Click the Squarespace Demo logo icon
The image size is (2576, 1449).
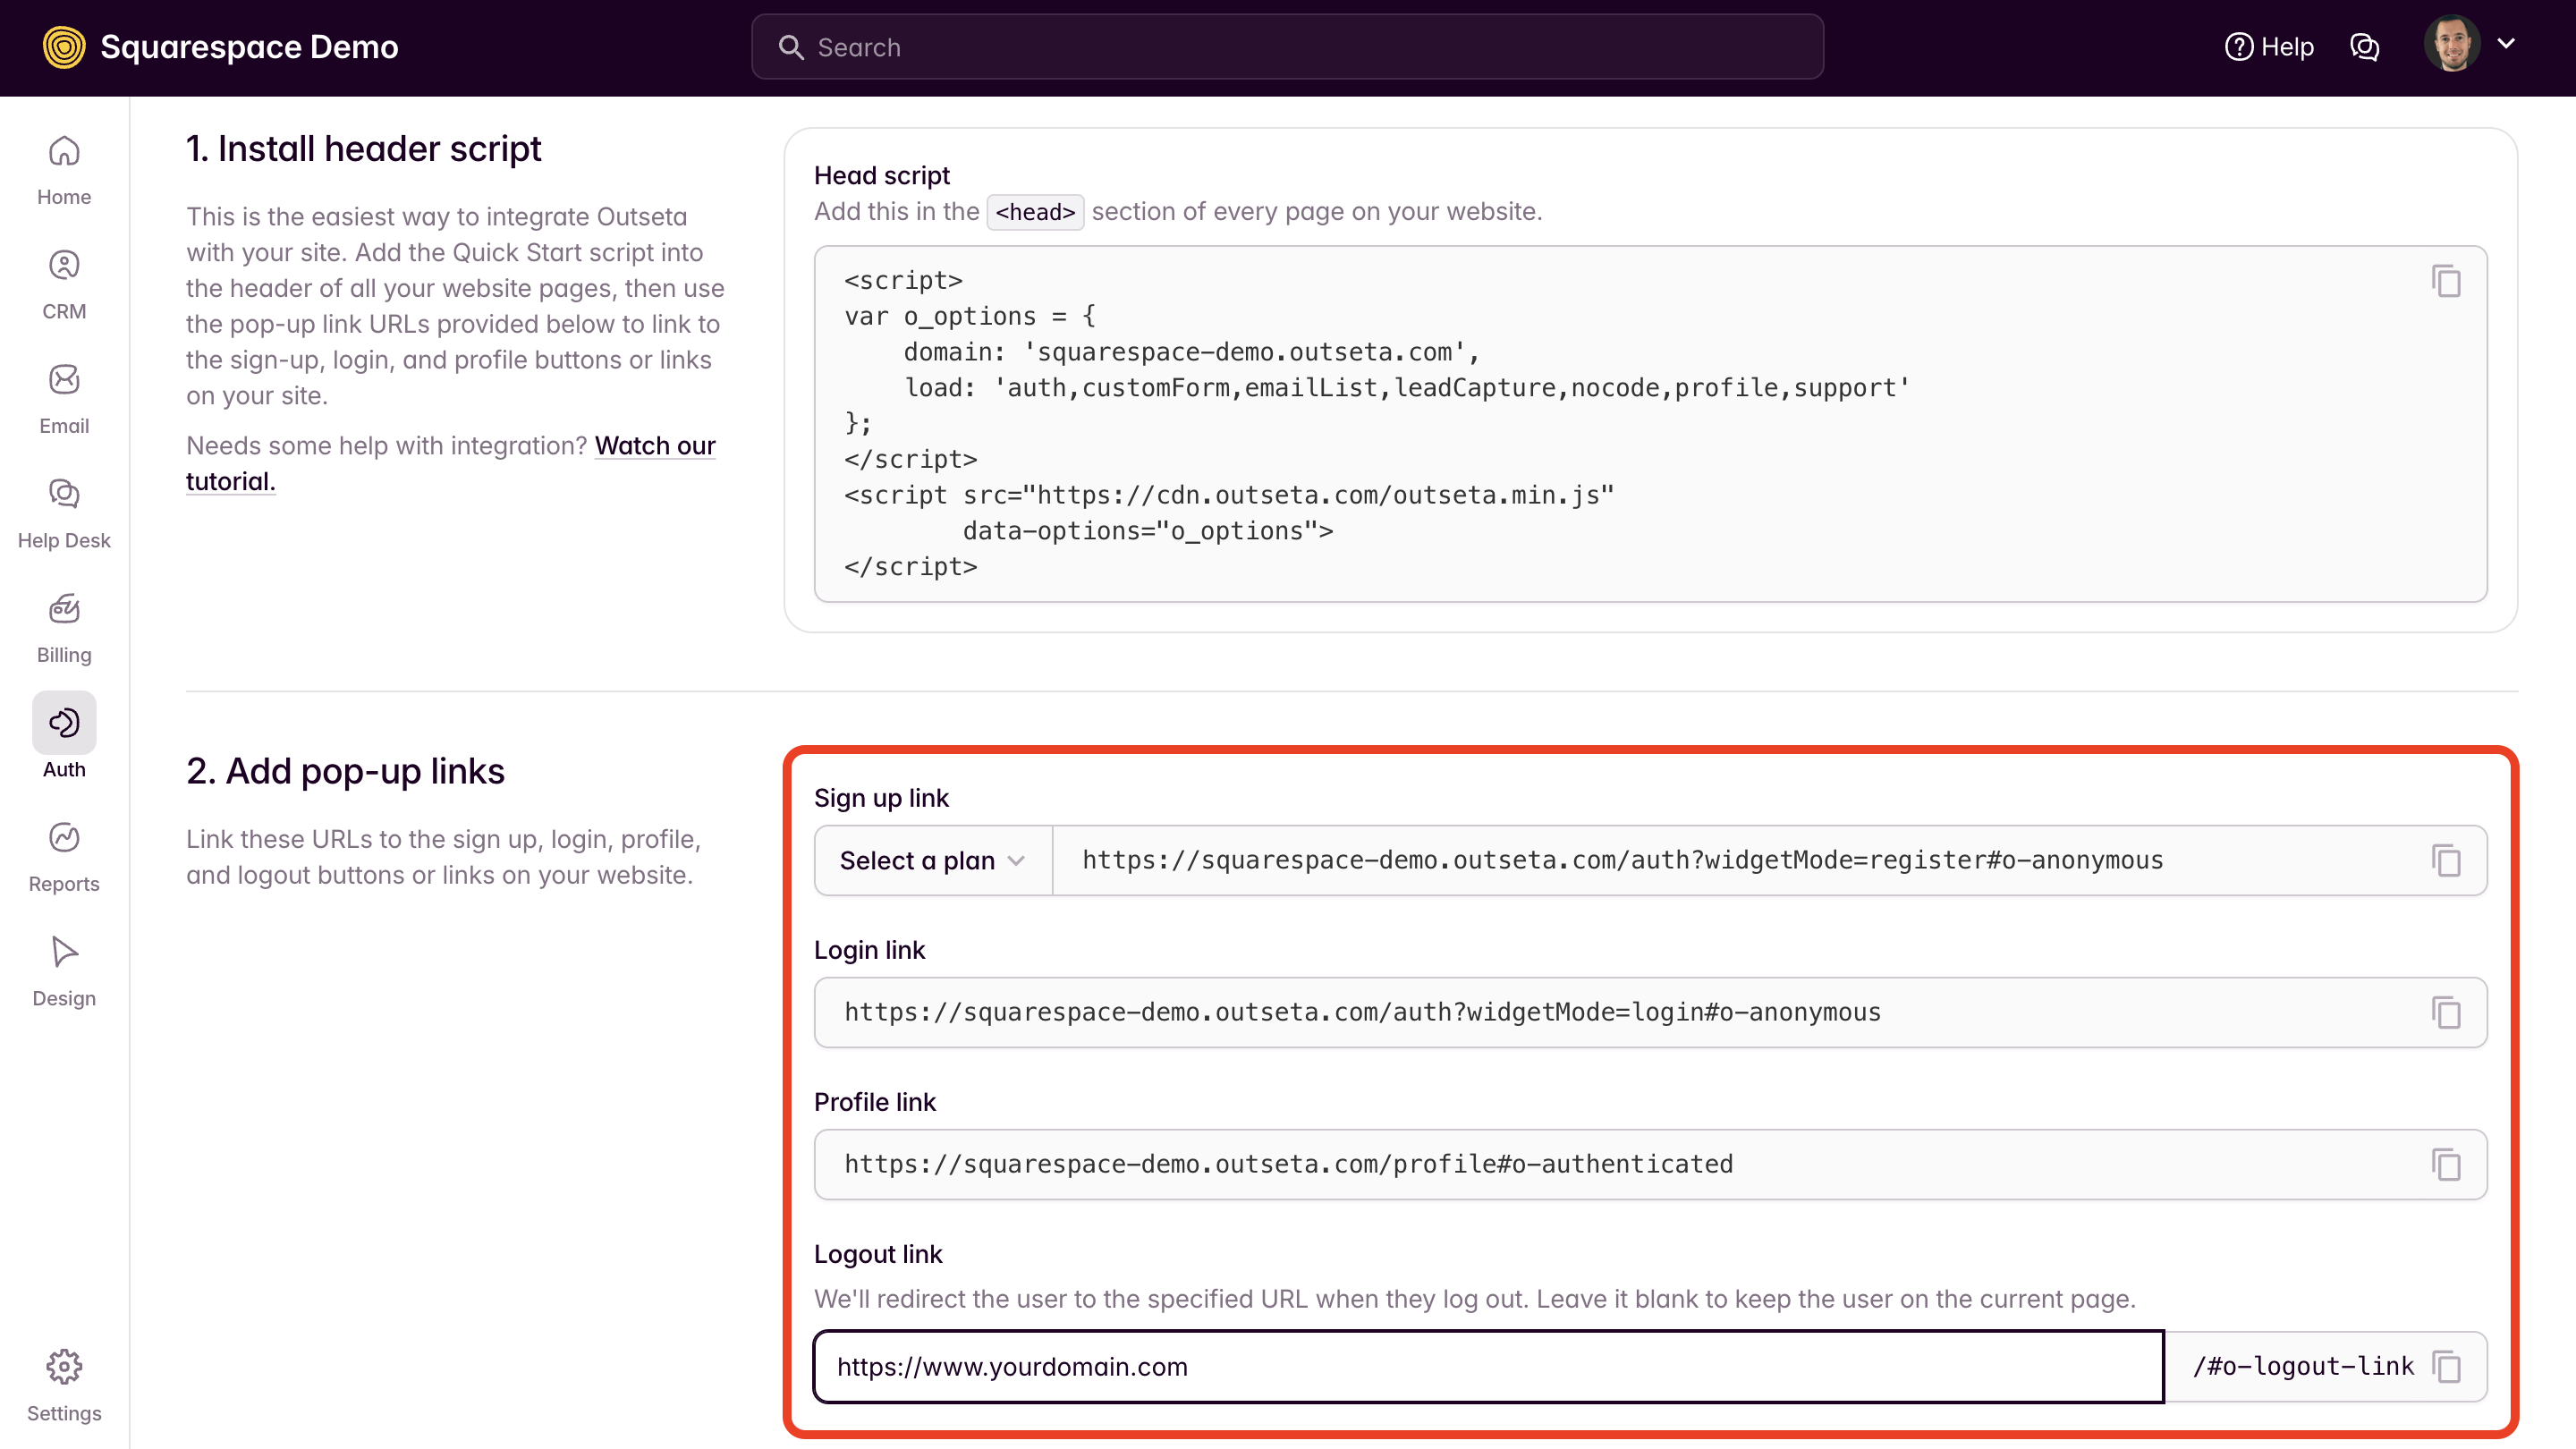tap(64, 47)
